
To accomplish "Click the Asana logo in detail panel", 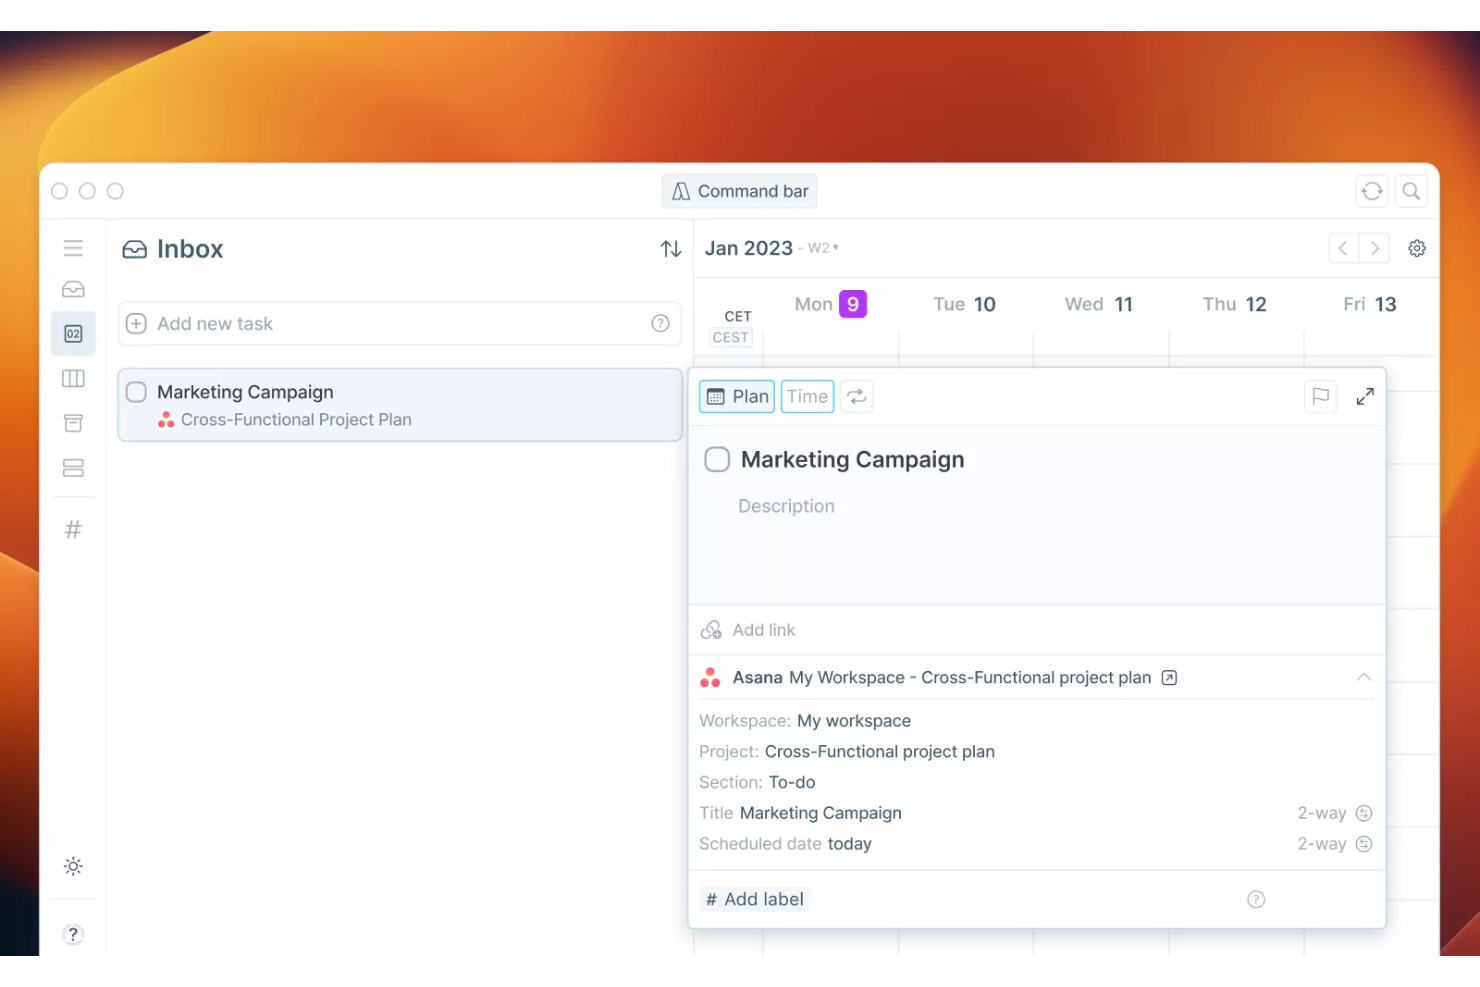I will coord(710,678).
